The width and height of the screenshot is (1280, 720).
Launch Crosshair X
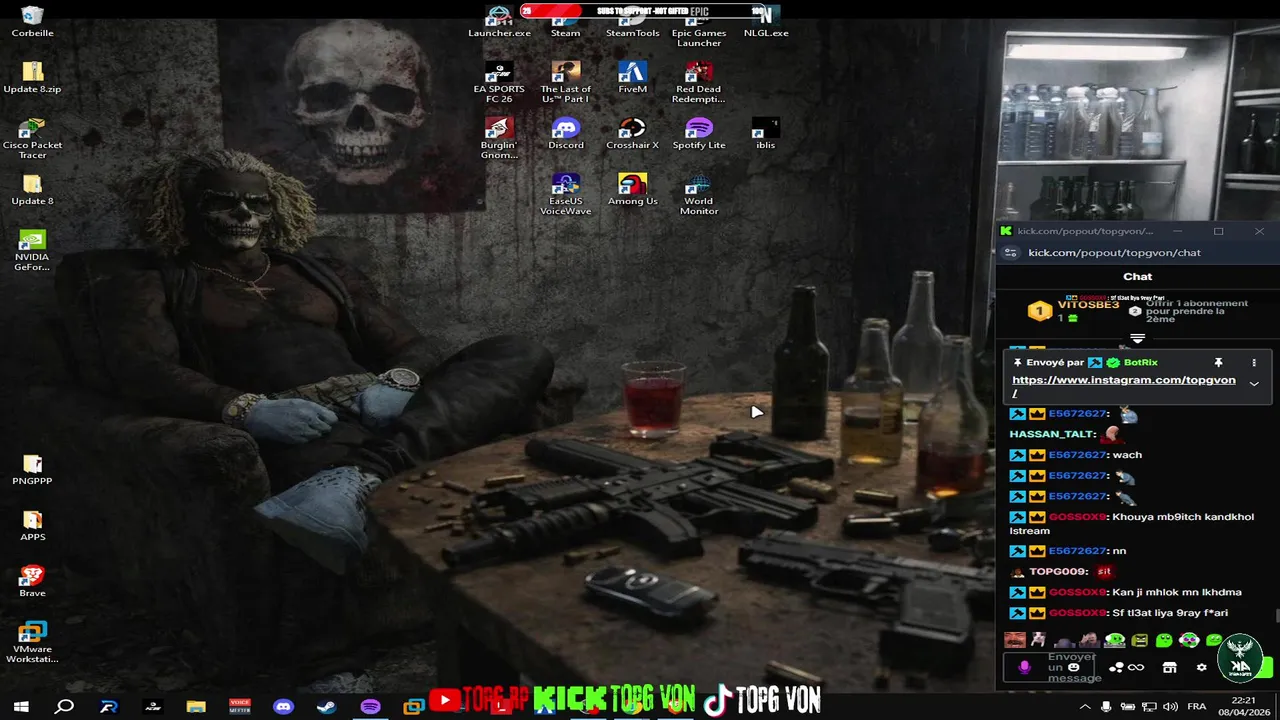pyautogui.click(x=632, y=133)
